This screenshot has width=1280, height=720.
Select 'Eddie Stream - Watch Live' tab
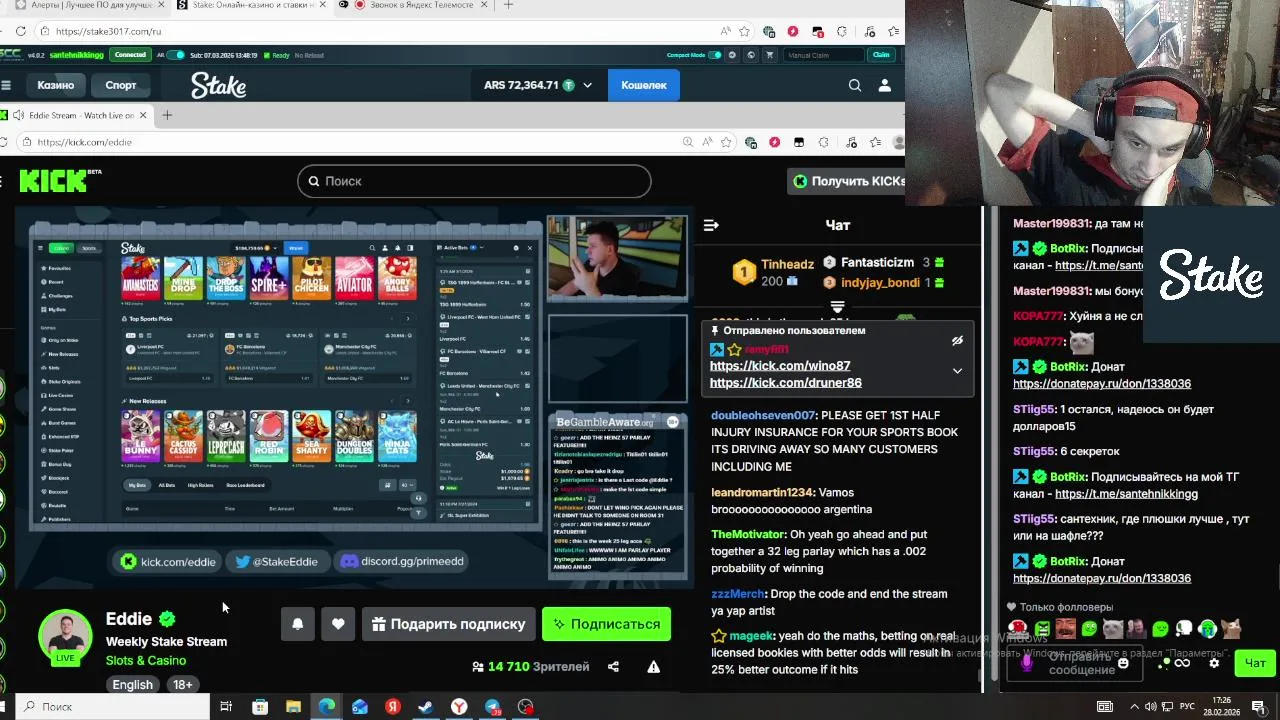coord(75,115)
